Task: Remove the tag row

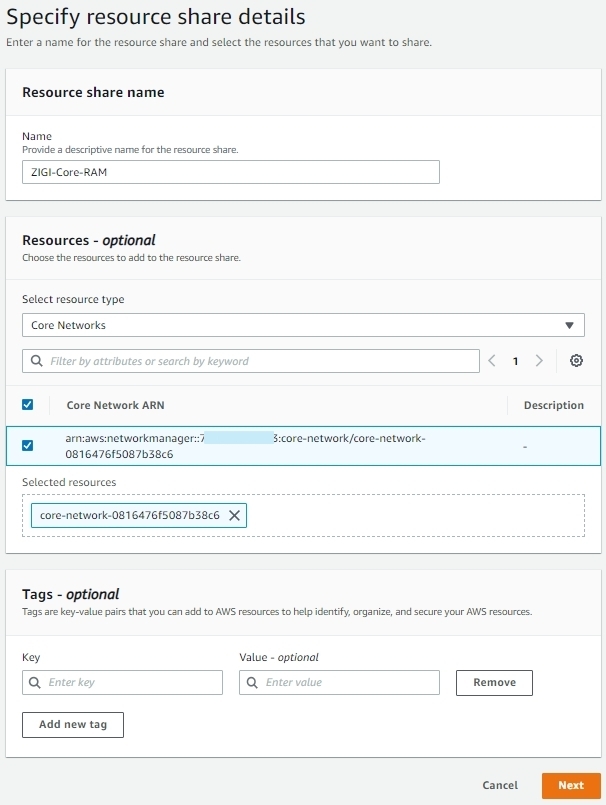Action: pos(494,683)
